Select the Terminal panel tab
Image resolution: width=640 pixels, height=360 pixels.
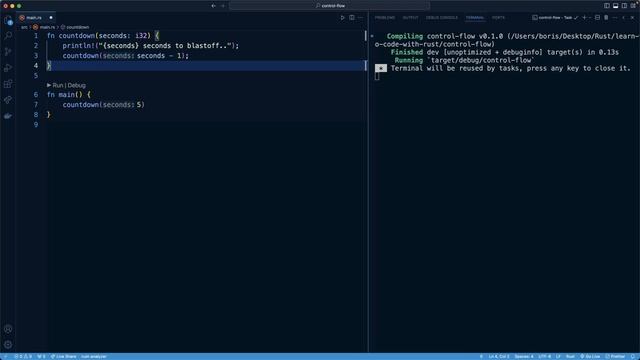click(x=475, y=18)
